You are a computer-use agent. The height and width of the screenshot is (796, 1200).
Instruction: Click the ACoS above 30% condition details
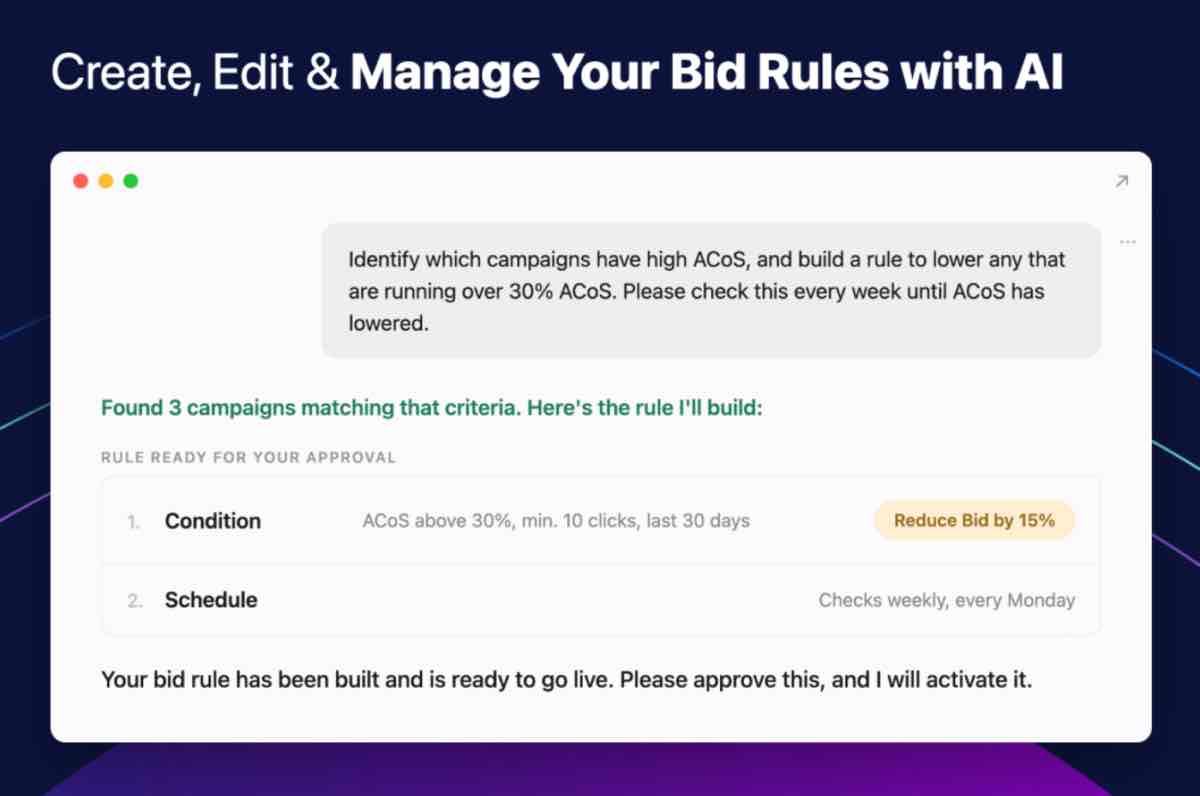pos(556,521)
